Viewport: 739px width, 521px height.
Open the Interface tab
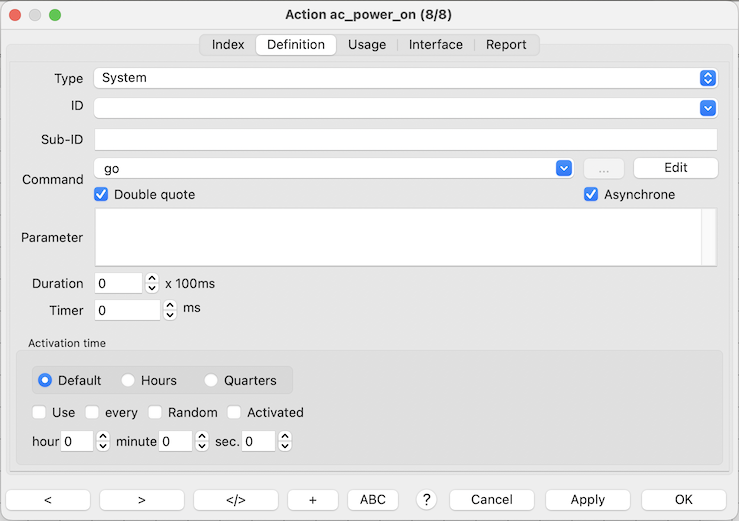[436, 44]
